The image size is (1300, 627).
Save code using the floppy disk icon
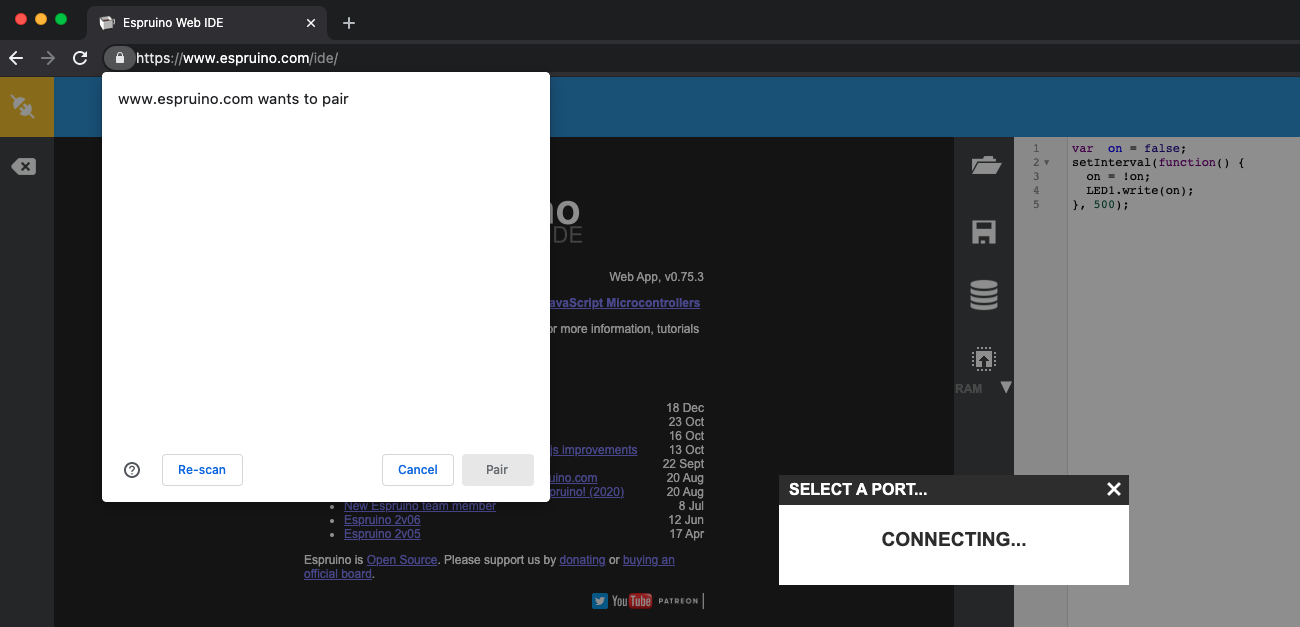[984, 233]
